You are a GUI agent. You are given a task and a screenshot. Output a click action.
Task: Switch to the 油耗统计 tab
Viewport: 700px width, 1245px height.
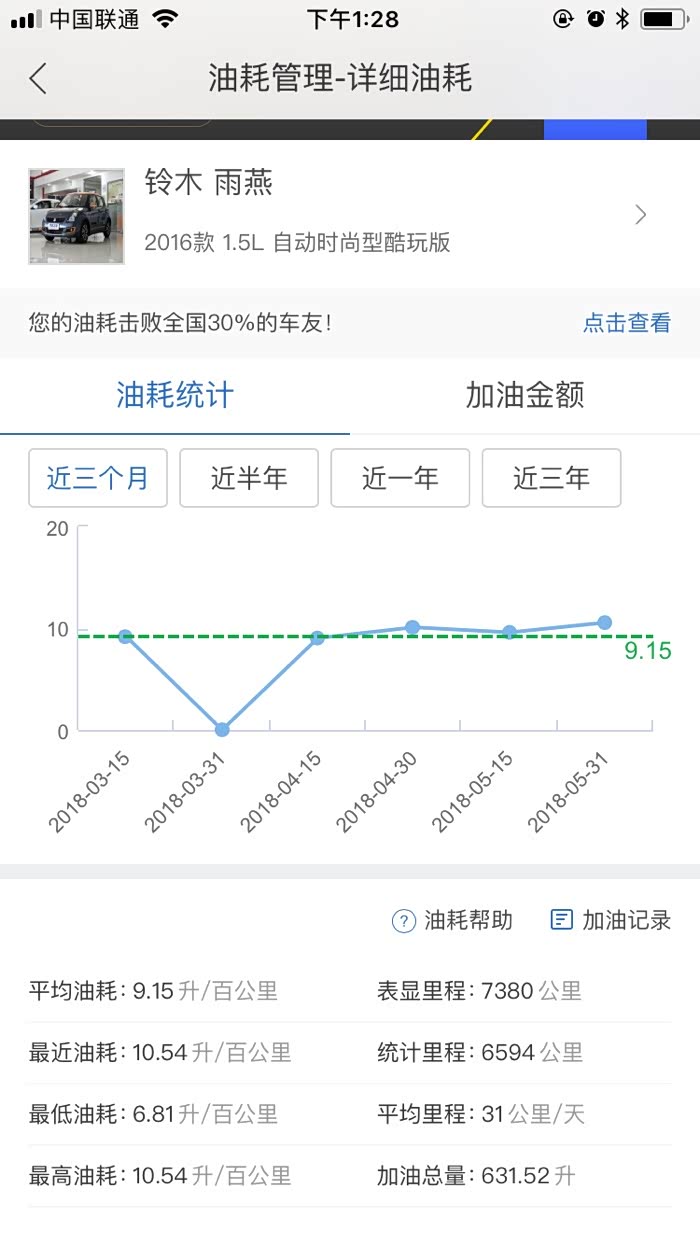(175, 395)
